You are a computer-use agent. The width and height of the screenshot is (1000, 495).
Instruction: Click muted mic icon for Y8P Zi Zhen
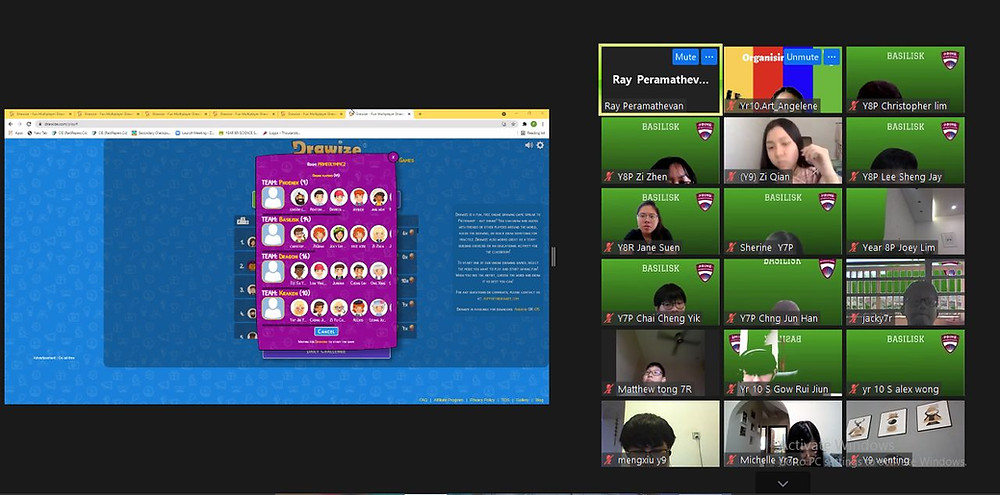coord(608,177)
